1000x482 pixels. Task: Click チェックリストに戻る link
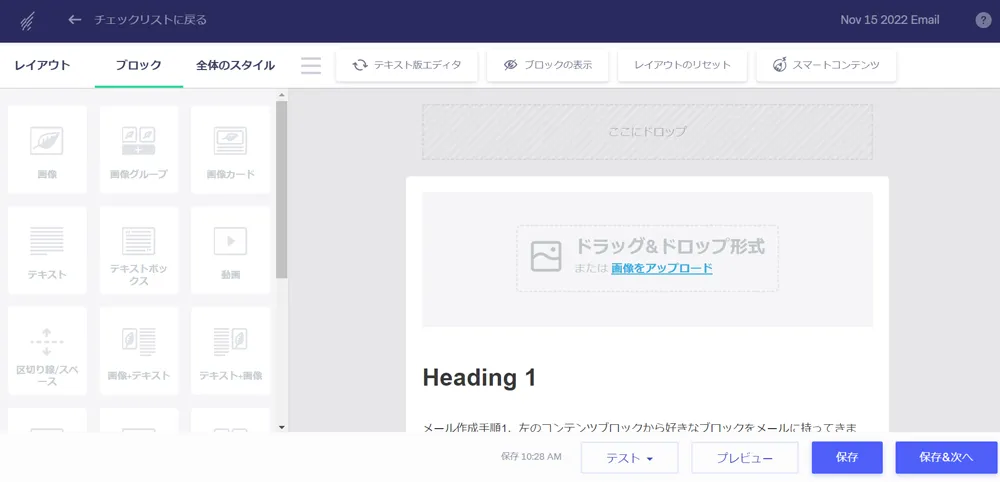(x=151, y=20)
